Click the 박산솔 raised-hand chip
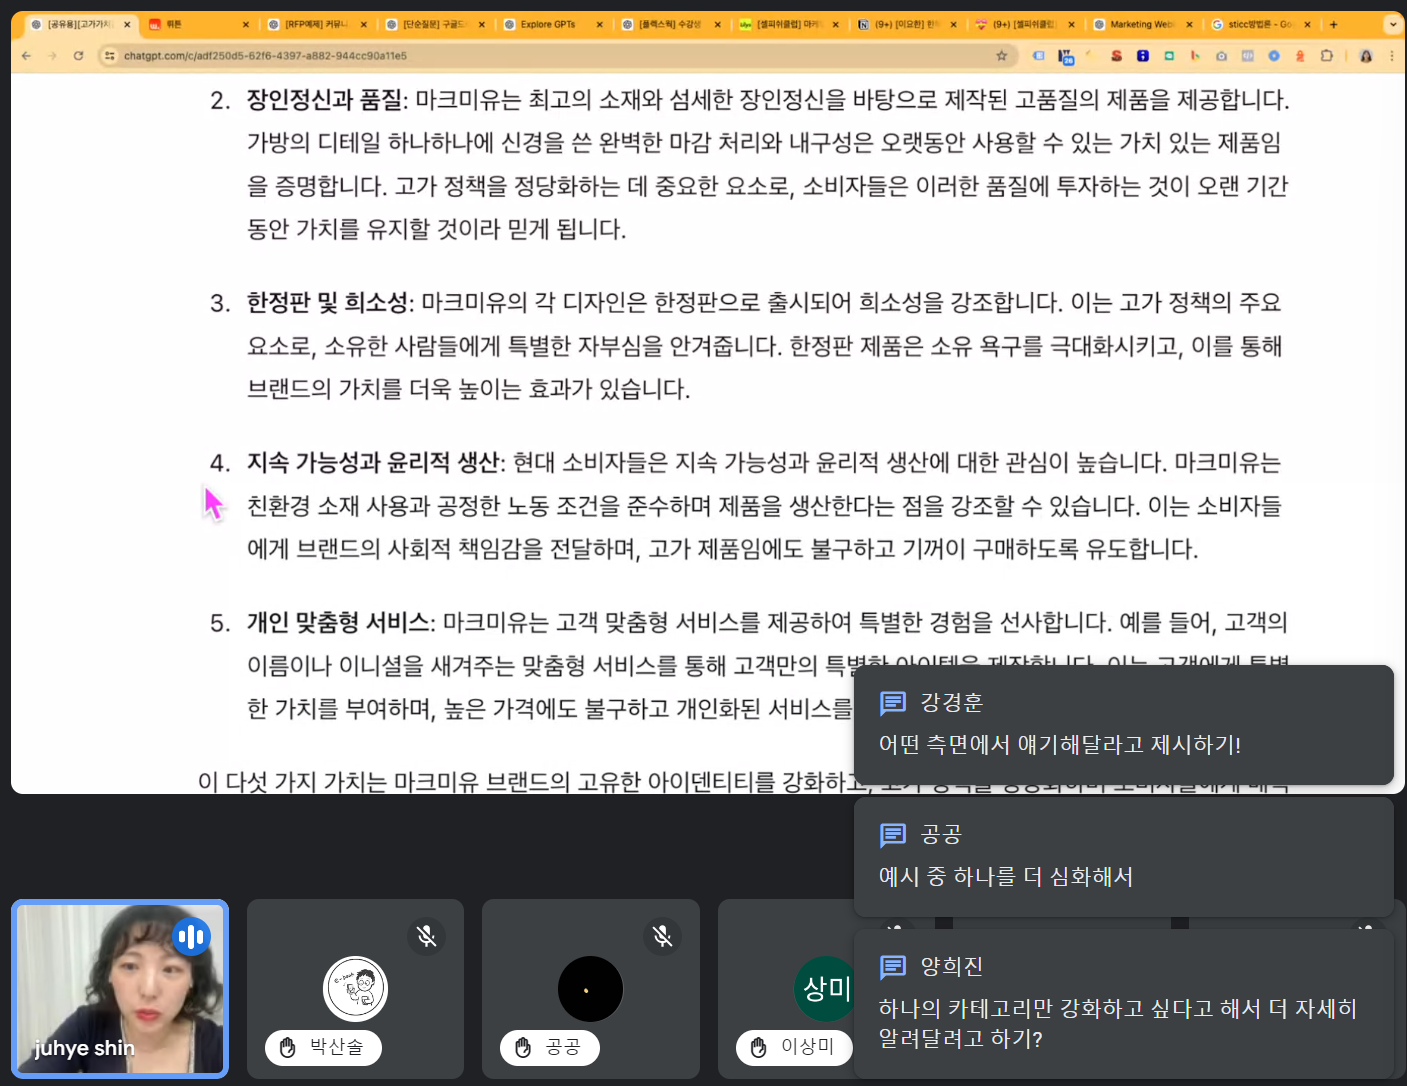The height and width of the screenshot is (1086, 1407). pyautogui.click(x=323, y=1047)
